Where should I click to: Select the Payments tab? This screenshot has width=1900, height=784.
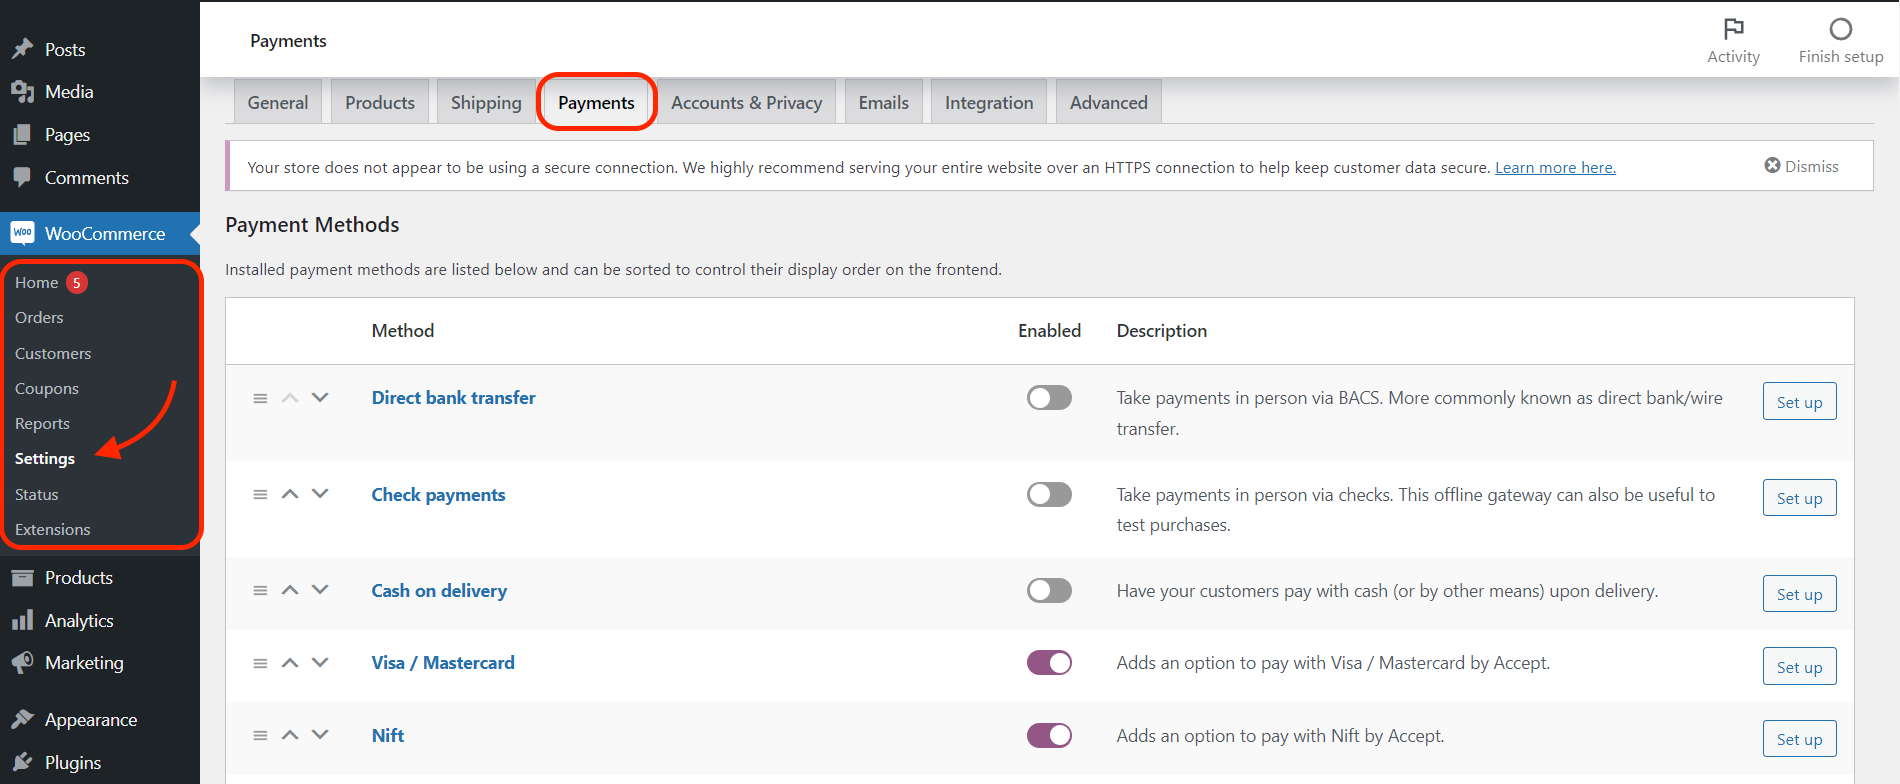(596, 102)
